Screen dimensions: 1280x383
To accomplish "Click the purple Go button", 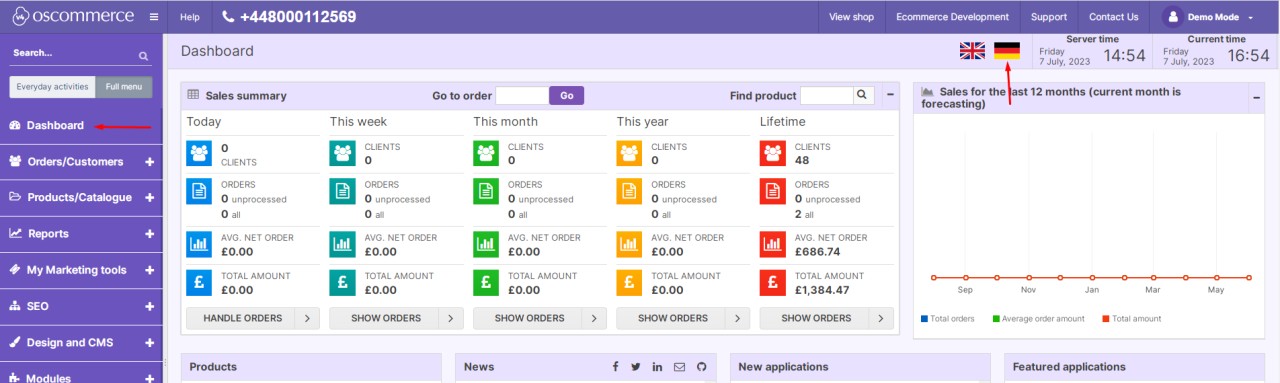I will point(566,96).
